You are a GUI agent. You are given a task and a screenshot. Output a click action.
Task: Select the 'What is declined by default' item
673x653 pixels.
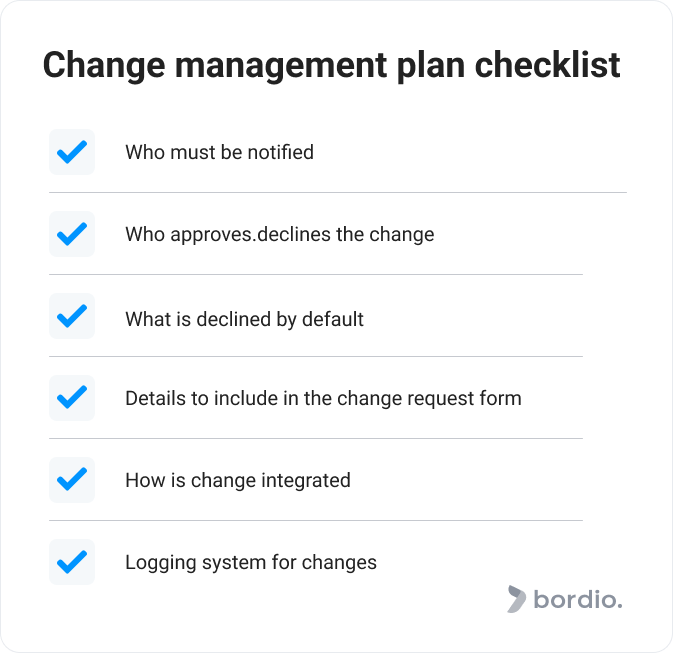[244, 319]
